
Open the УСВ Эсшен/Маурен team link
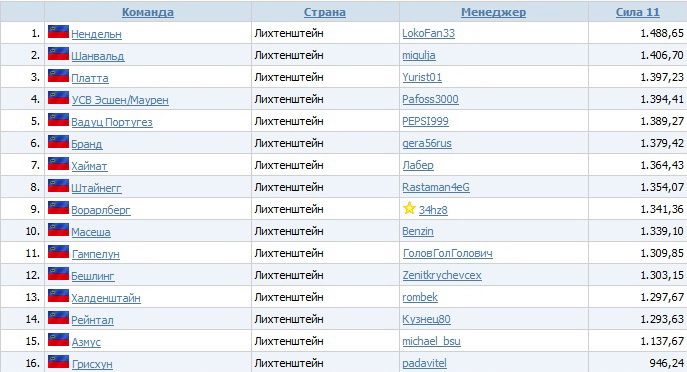point(120,100)
